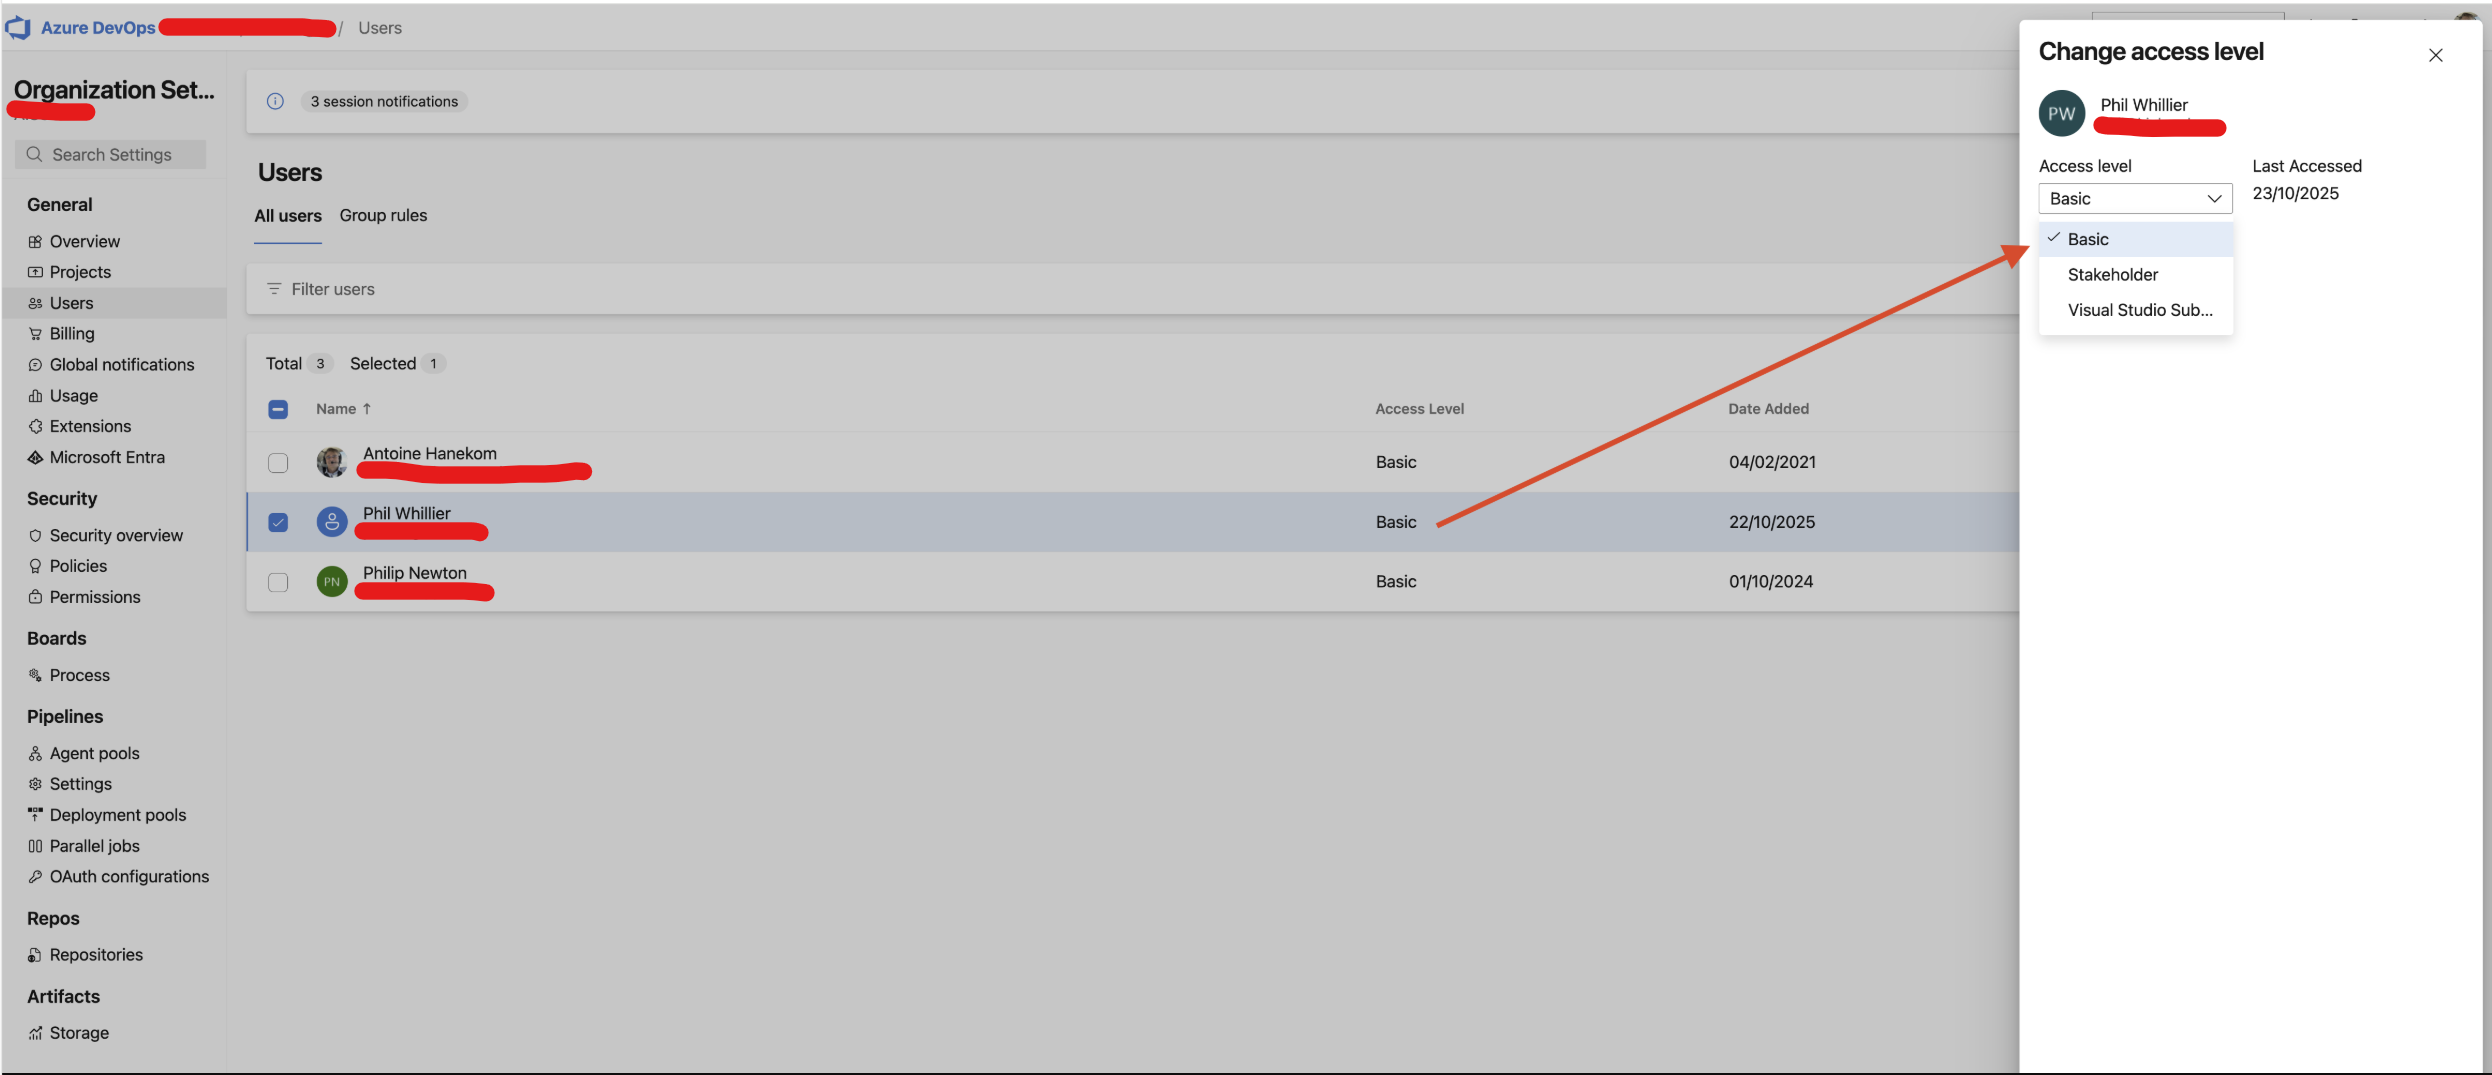This screenshot has height=1075, width=2492.
Task: Select Basic in access level list
Action: [2136, 239]
